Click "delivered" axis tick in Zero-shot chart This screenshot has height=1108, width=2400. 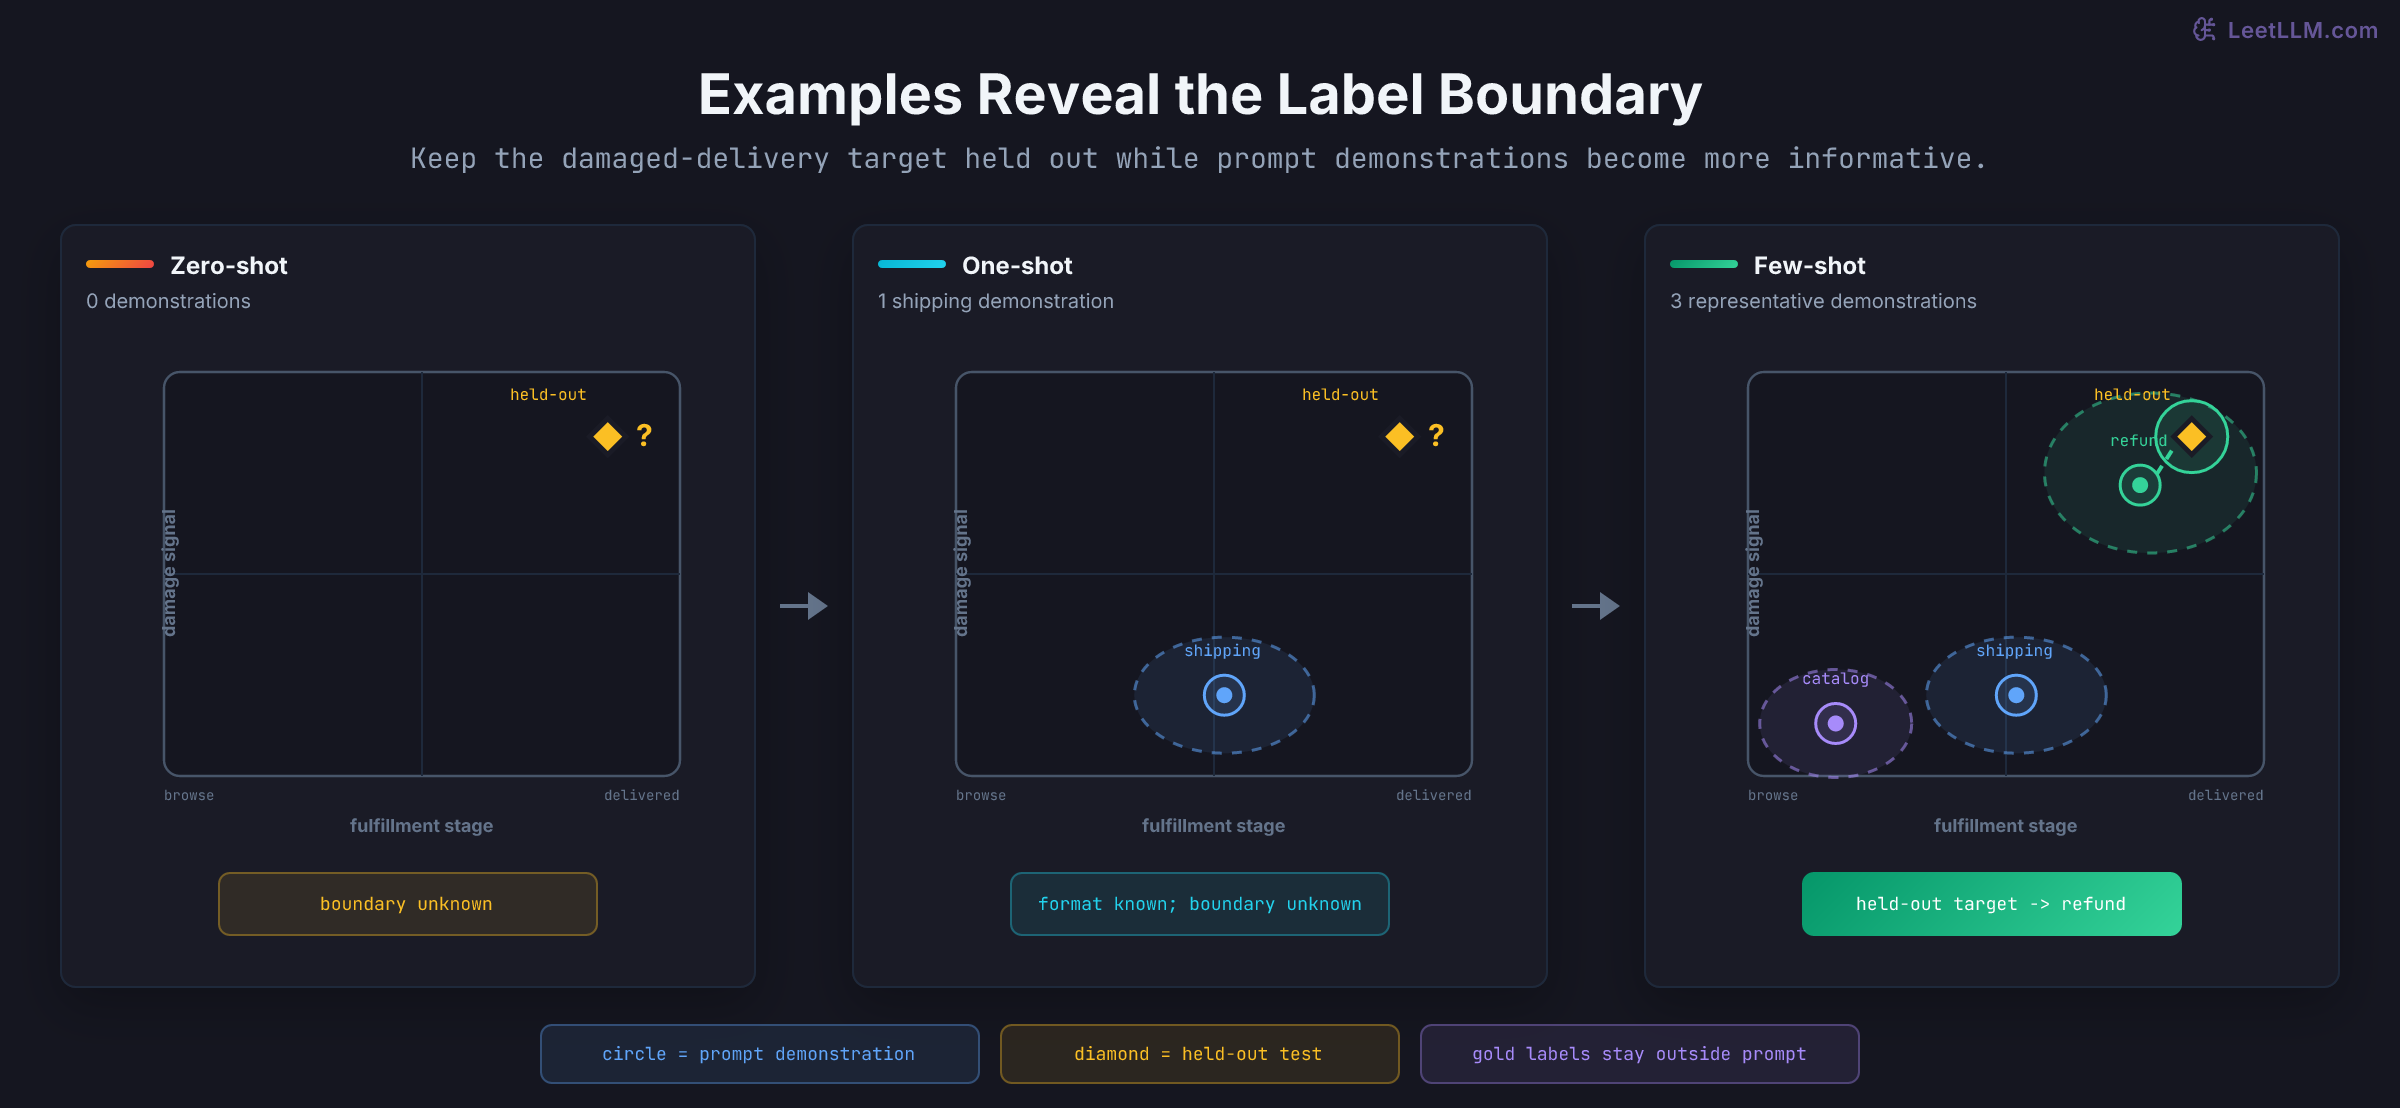click(x=641, y=795)
